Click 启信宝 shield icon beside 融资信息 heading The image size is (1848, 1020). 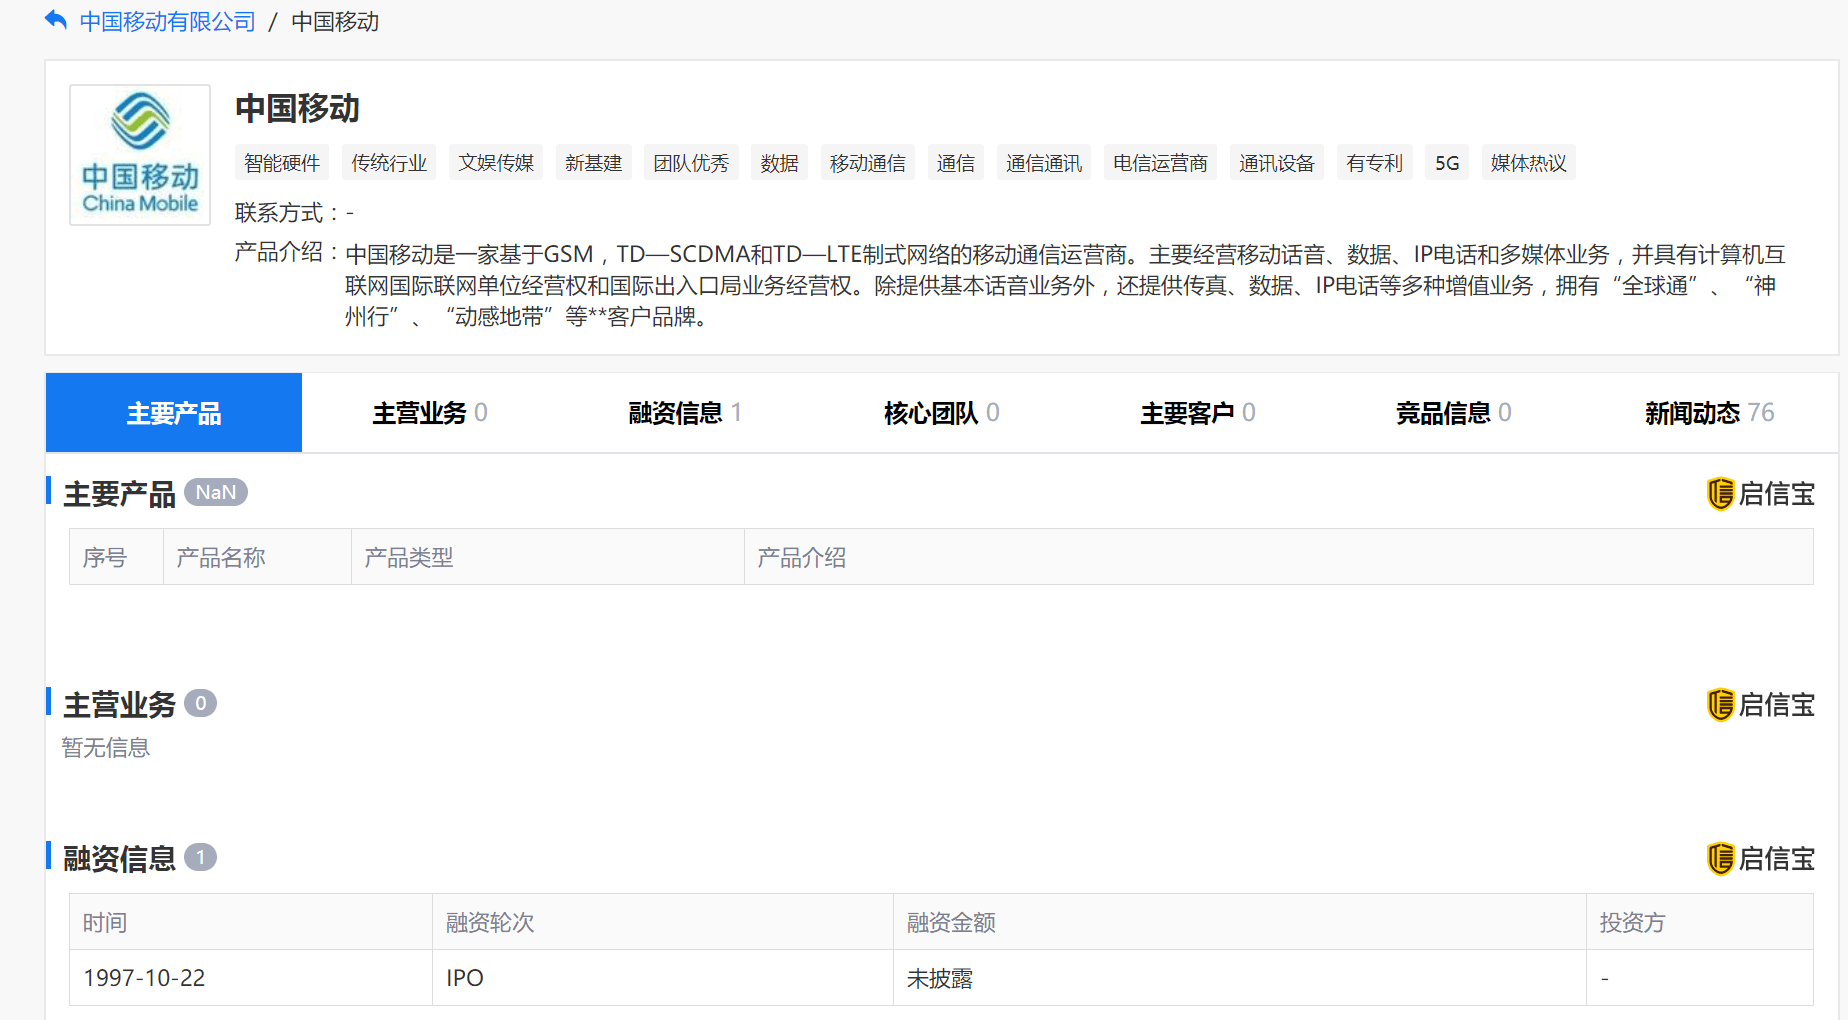point(1720,859)
